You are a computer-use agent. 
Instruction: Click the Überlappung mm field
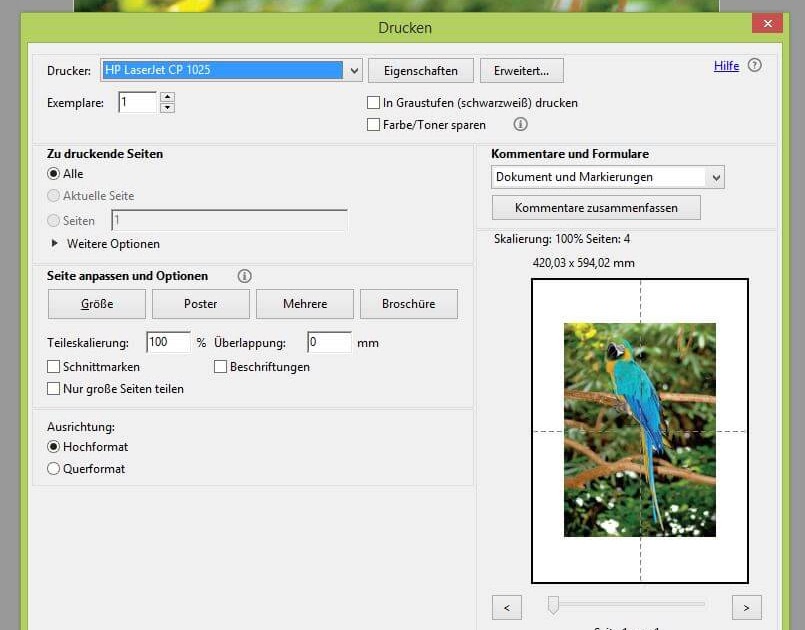(x=330, y=342)
